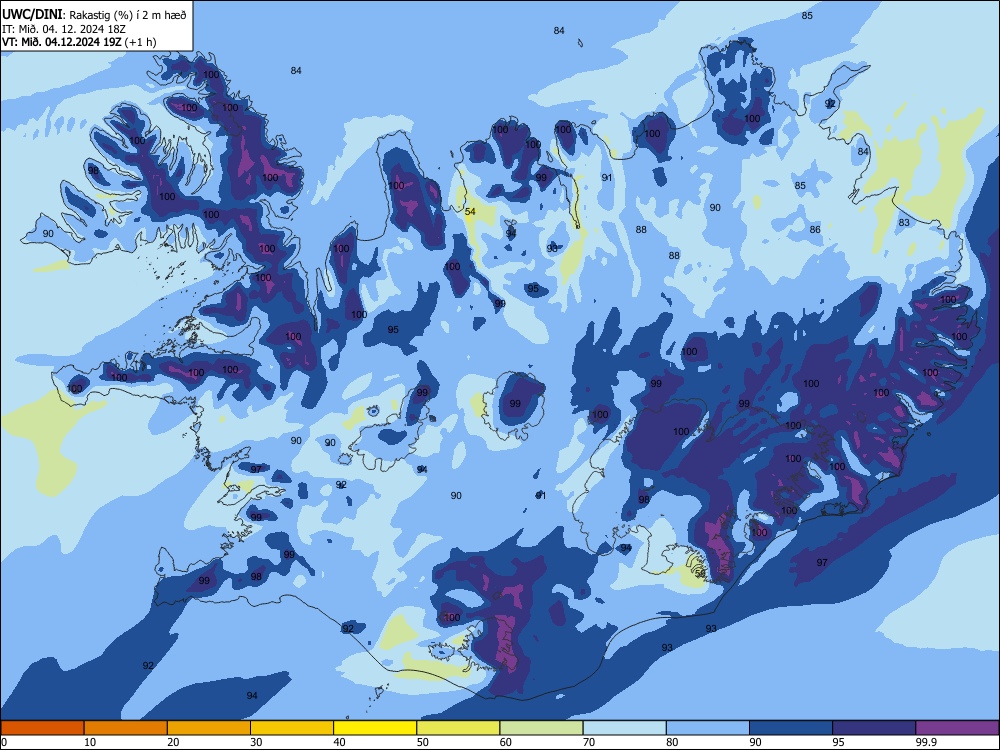
Task: Click the 'VT: Mið. 04.12.2024 19Z' valid time
Action: 61,42
